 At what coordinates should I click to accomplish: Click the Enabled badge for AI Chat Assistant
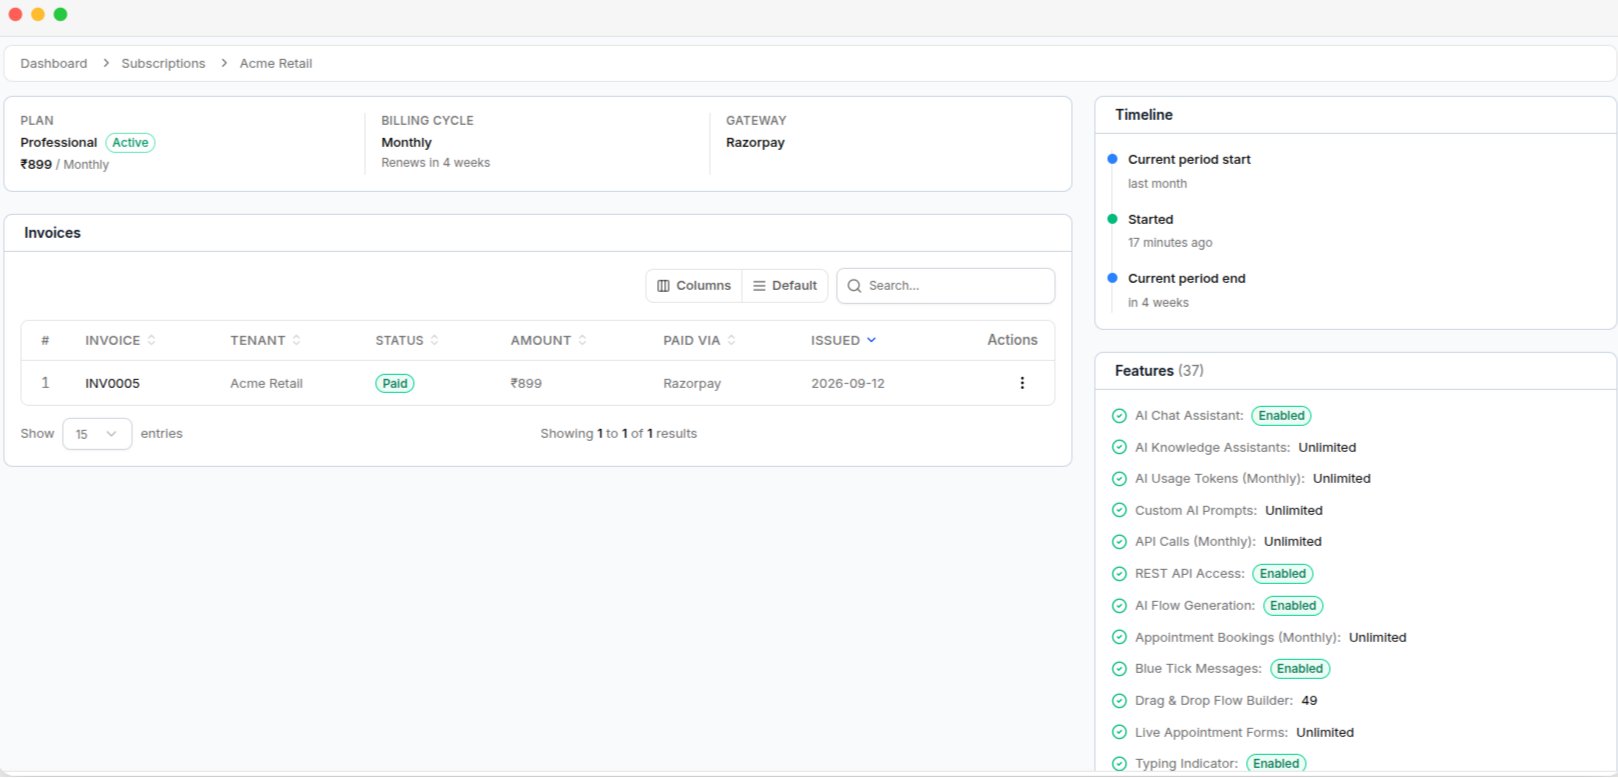1281,416
